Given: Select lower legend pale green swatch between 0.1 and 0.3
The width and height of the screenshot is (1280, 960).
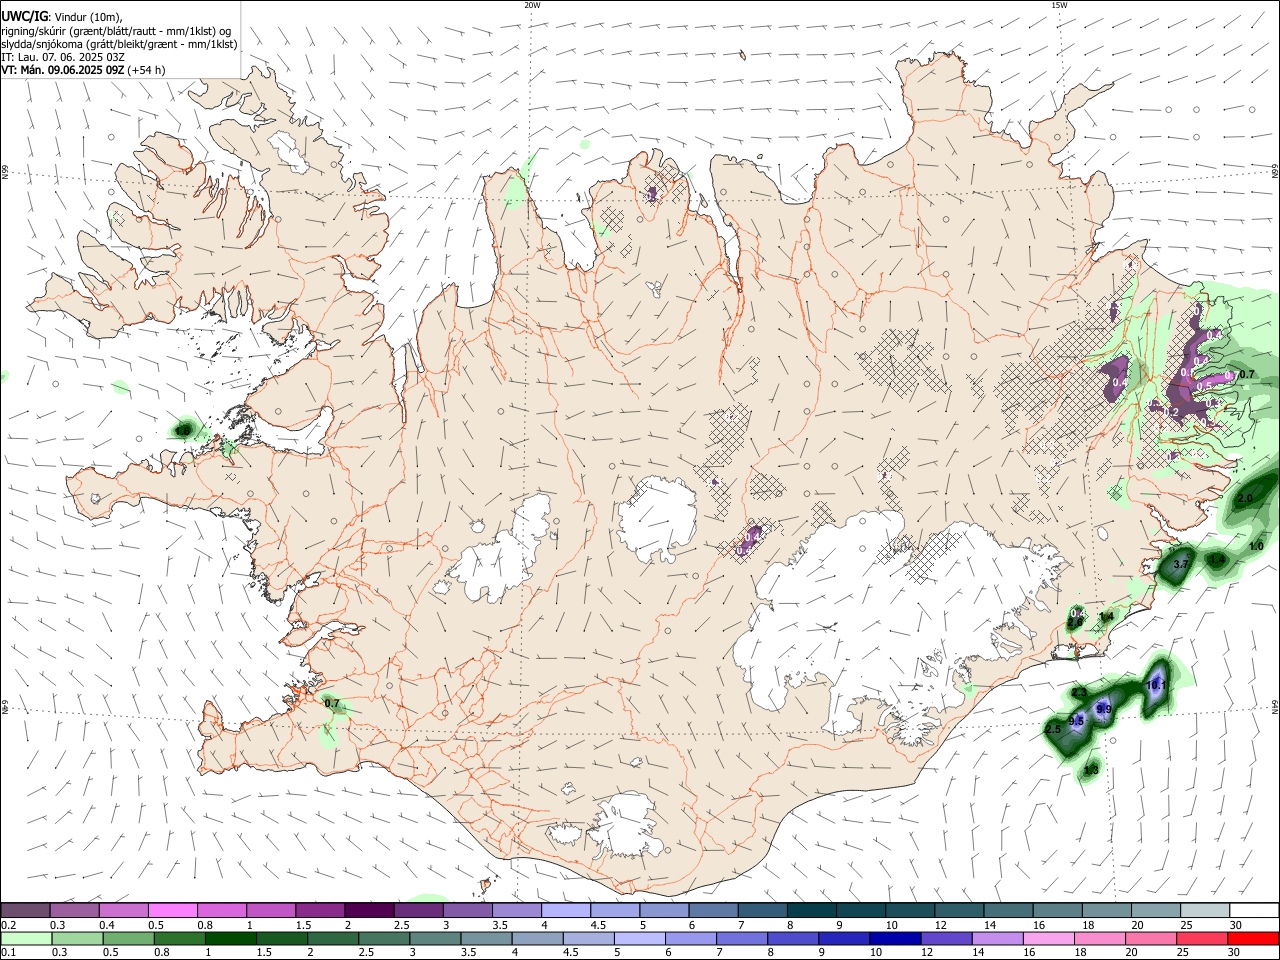Looking at the screenshot, I should (x=25, y=939).
